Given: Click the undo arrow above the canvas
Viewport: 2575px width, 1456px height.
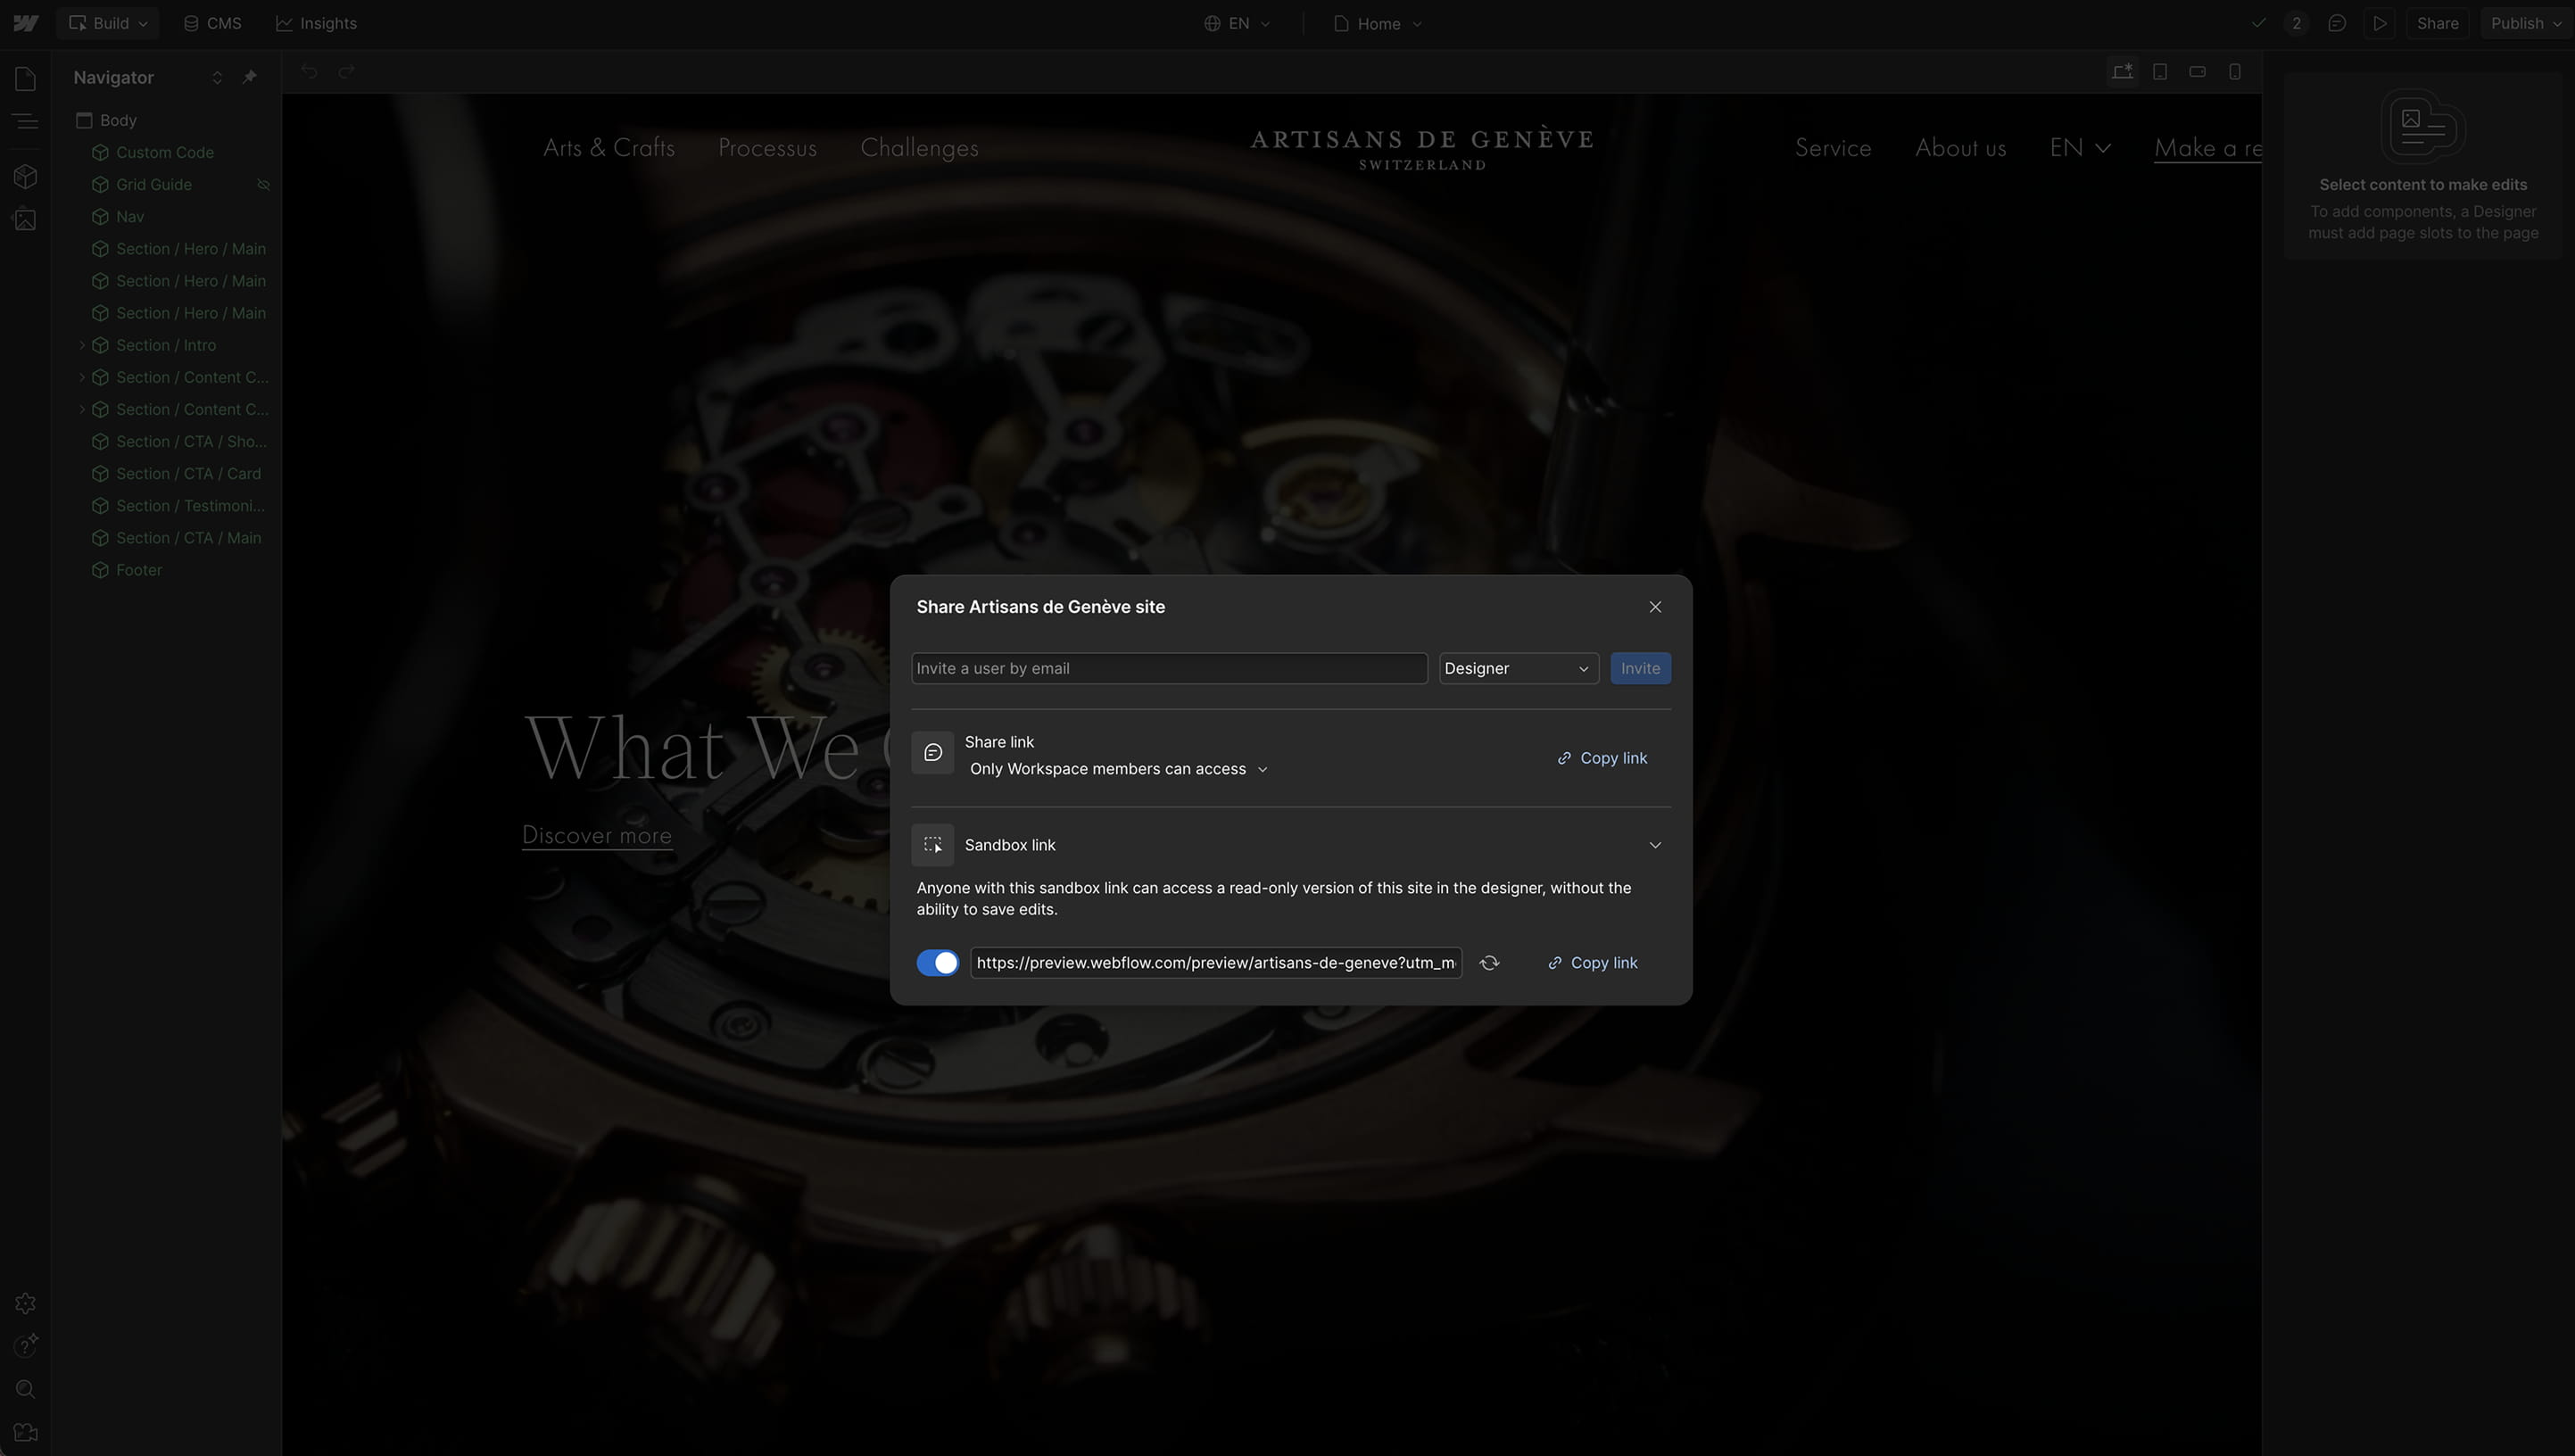Looking at the screenshot, I should [x=310, y=71].
